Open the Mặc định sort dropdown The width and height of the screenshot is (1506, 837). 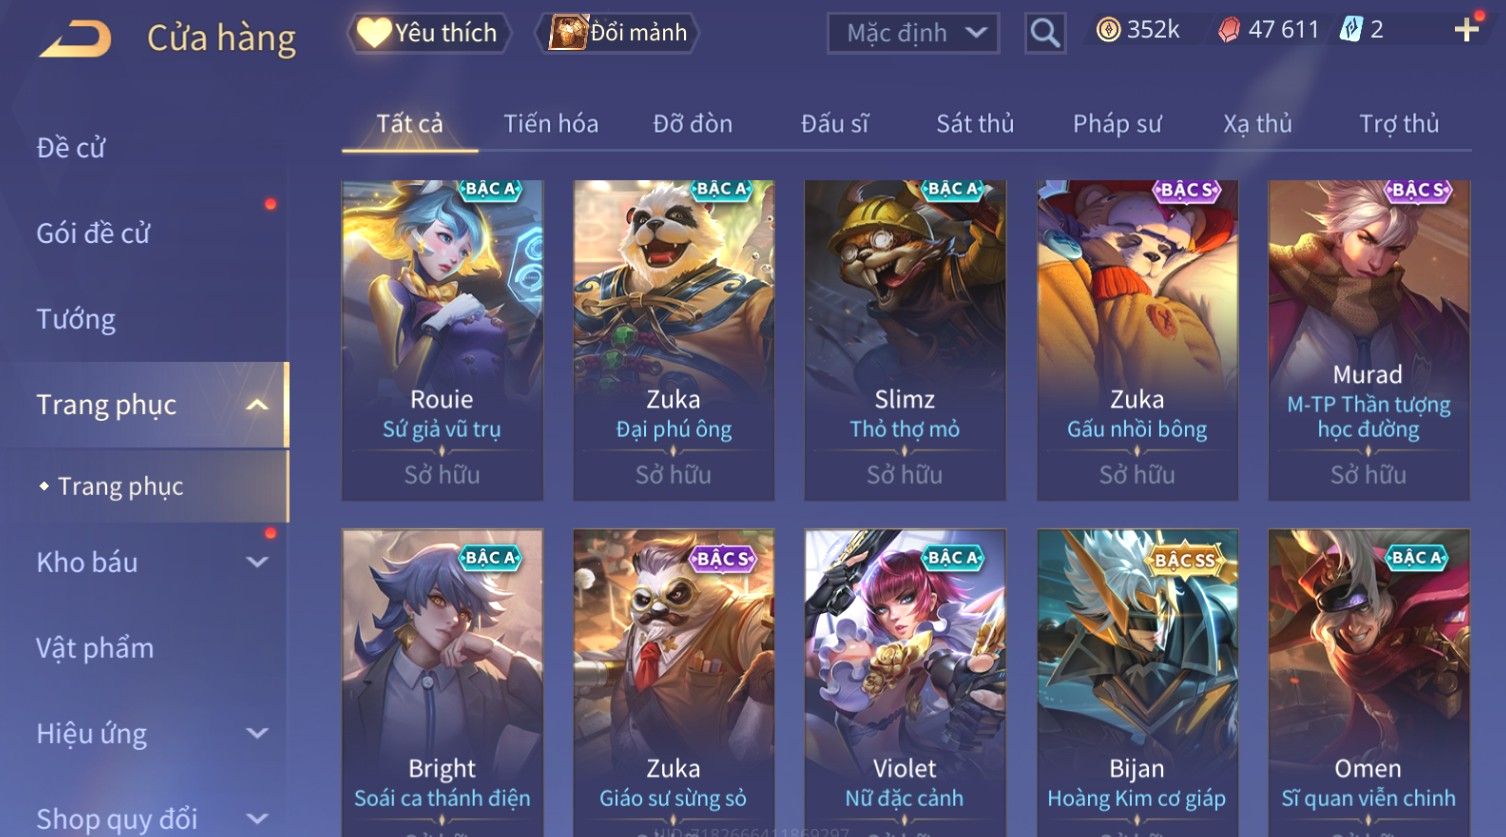coord(913,33)
